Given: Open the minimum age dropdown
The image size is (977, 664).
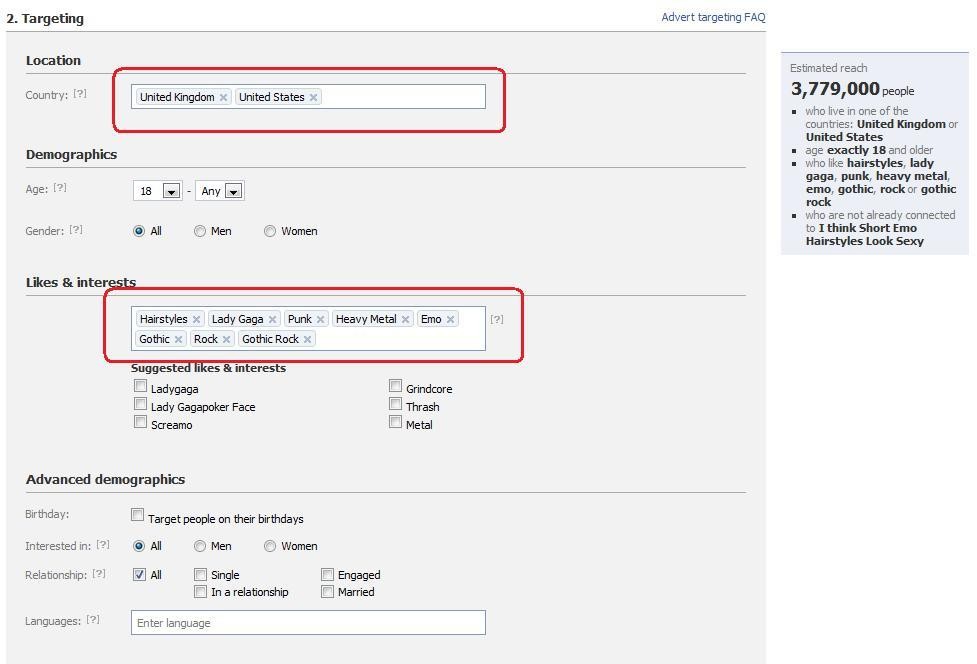Looking at the screenshot, I should click(x=171, y=191).
